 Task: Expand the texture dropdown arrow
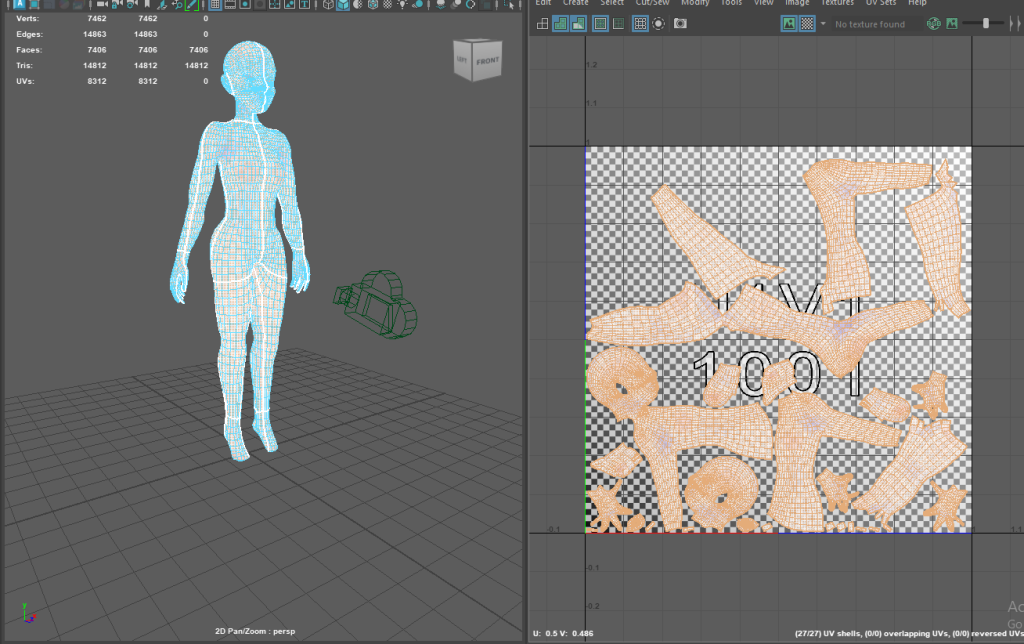pos(823,24)
